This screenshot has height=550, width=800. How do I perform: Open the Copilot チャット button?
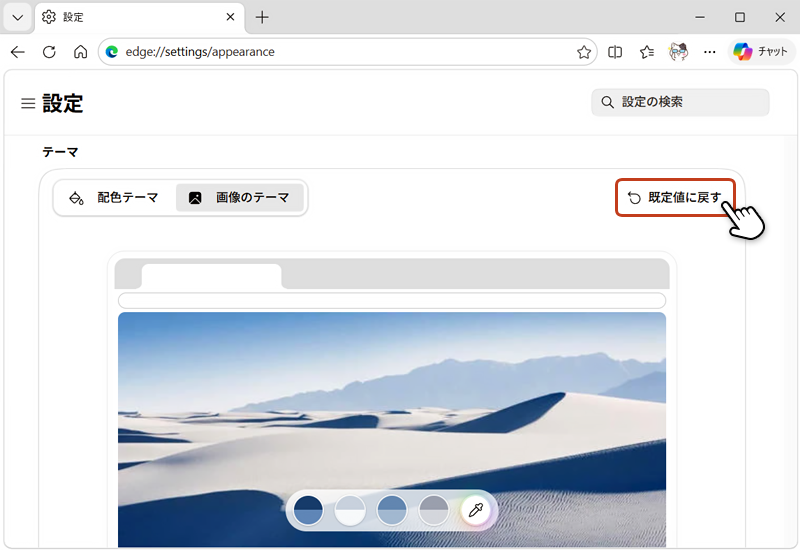761,52
